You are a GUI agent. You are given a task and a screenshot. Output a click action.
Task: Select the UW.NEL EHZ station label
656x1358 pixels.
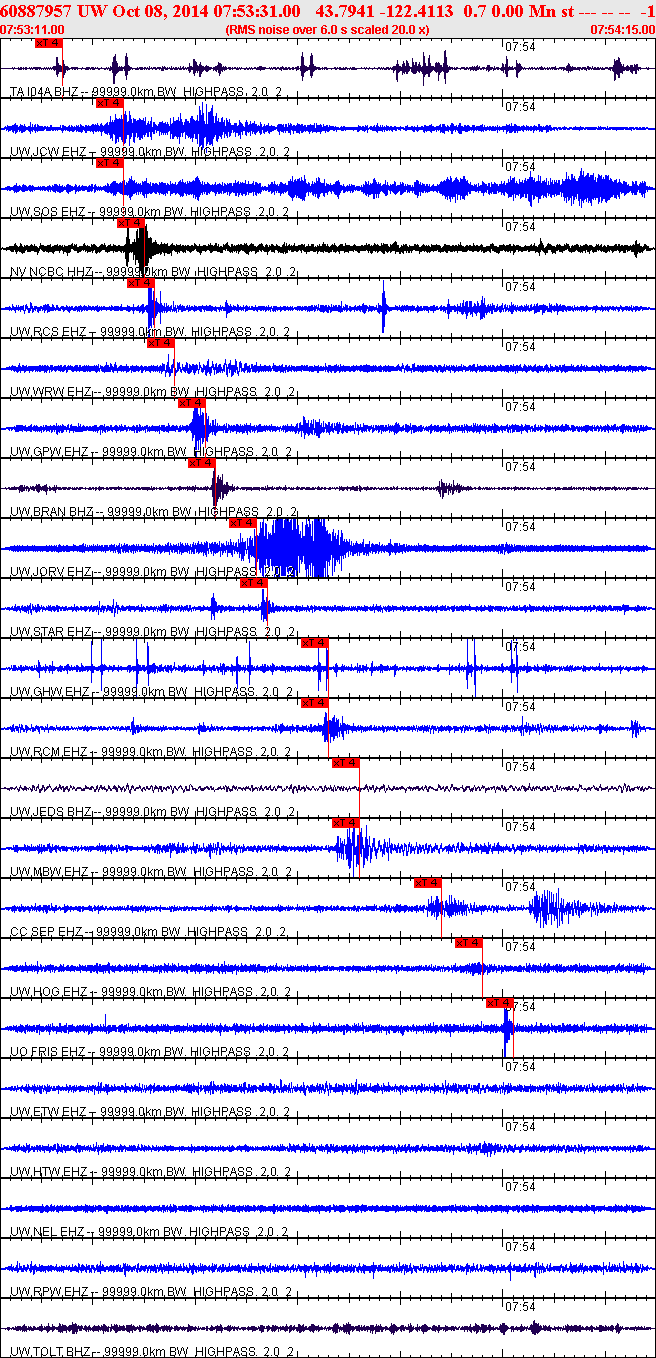point(48,1232)
